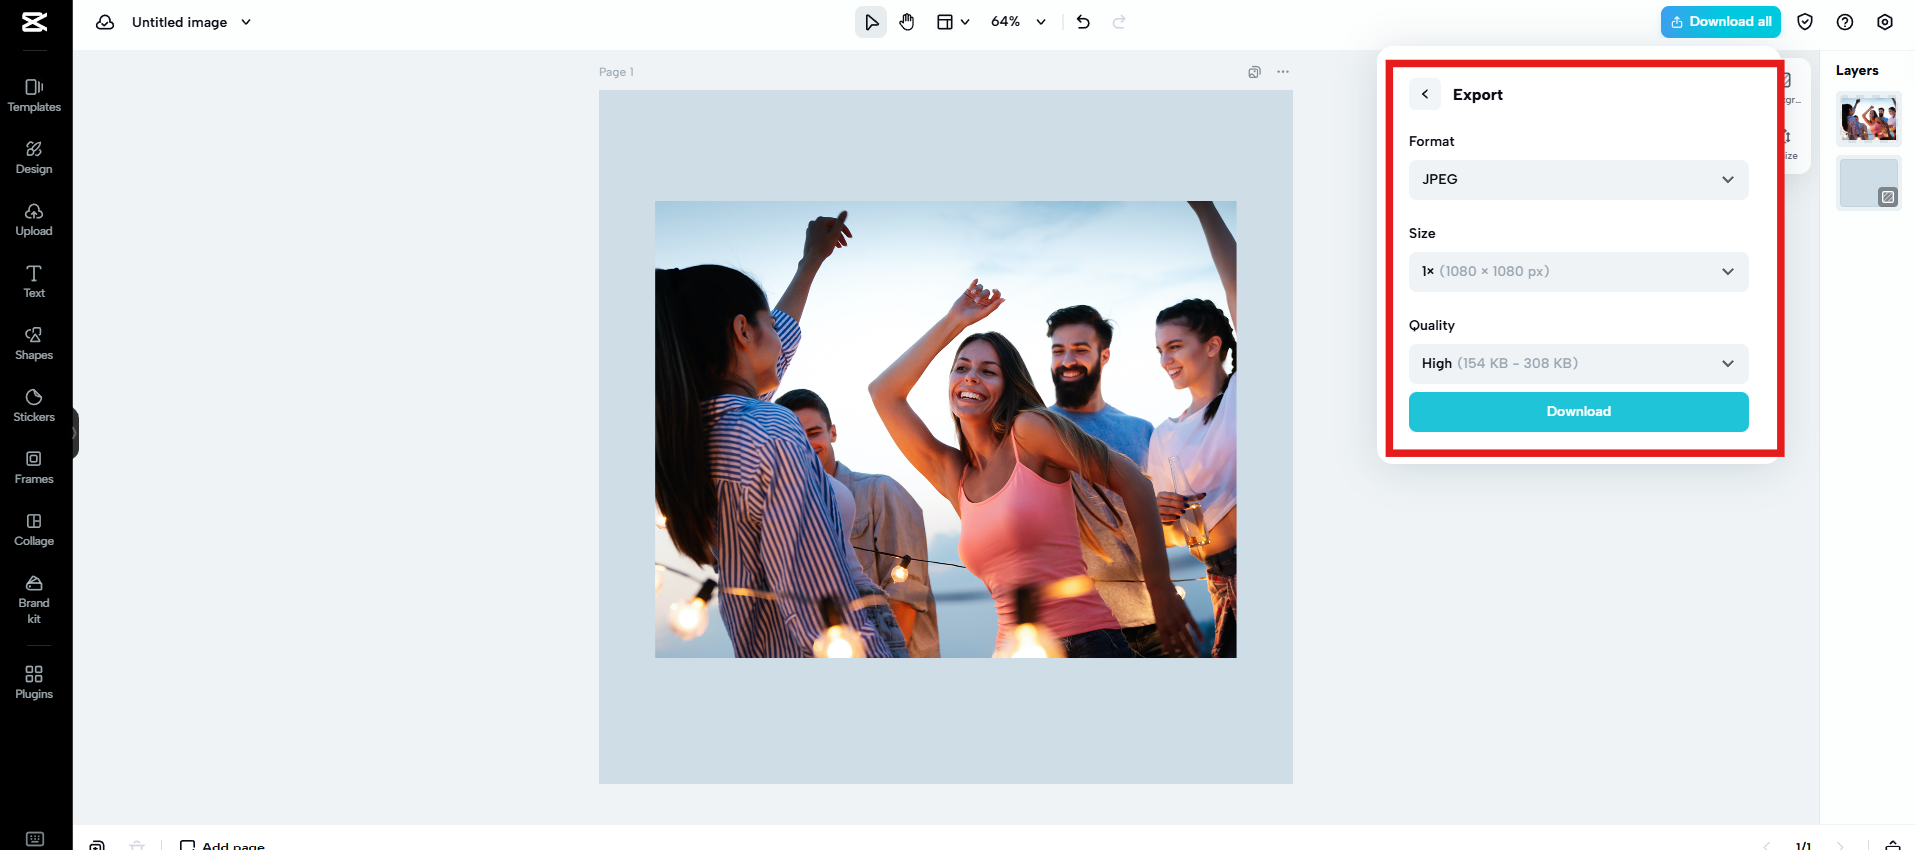The image size is (1915, 850).
Task: Click the CapCut logo home icon
Action: click(35, 22)
